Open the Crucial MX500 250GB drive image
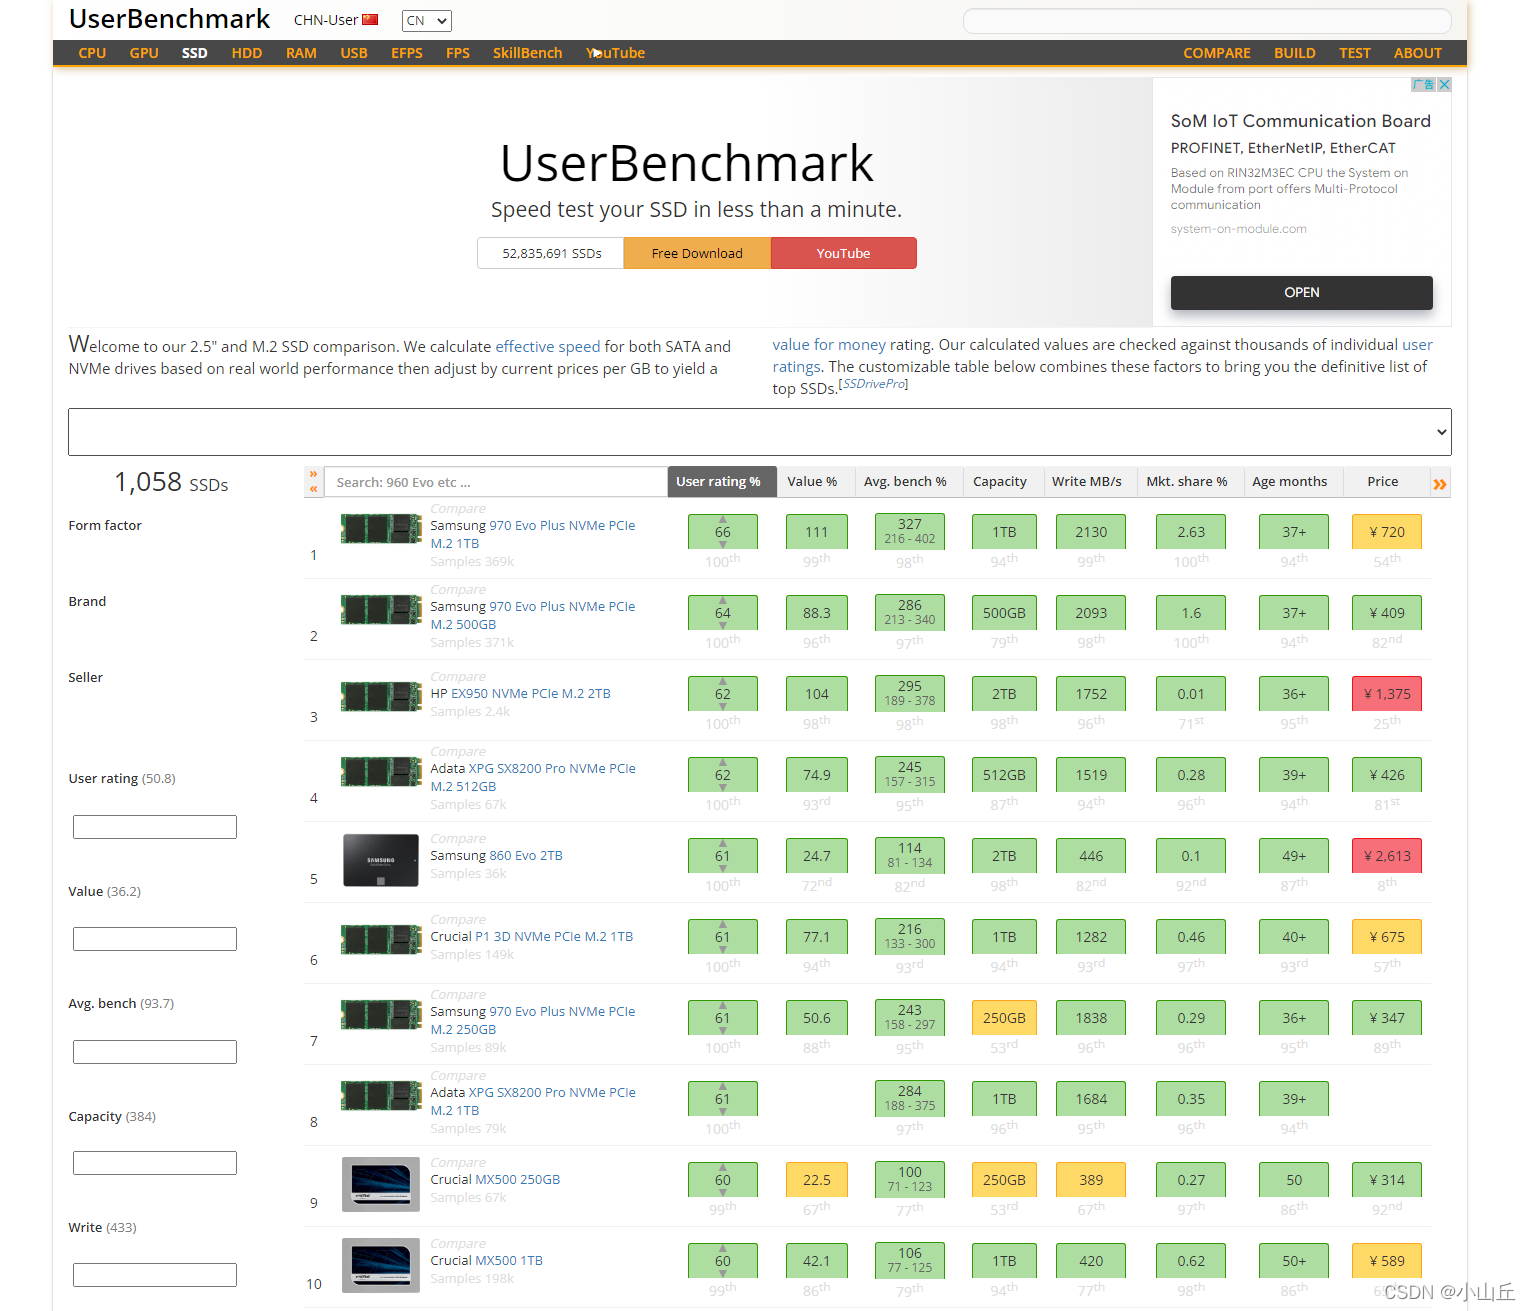1531x1311 pixels. (x=381, y=1184)
